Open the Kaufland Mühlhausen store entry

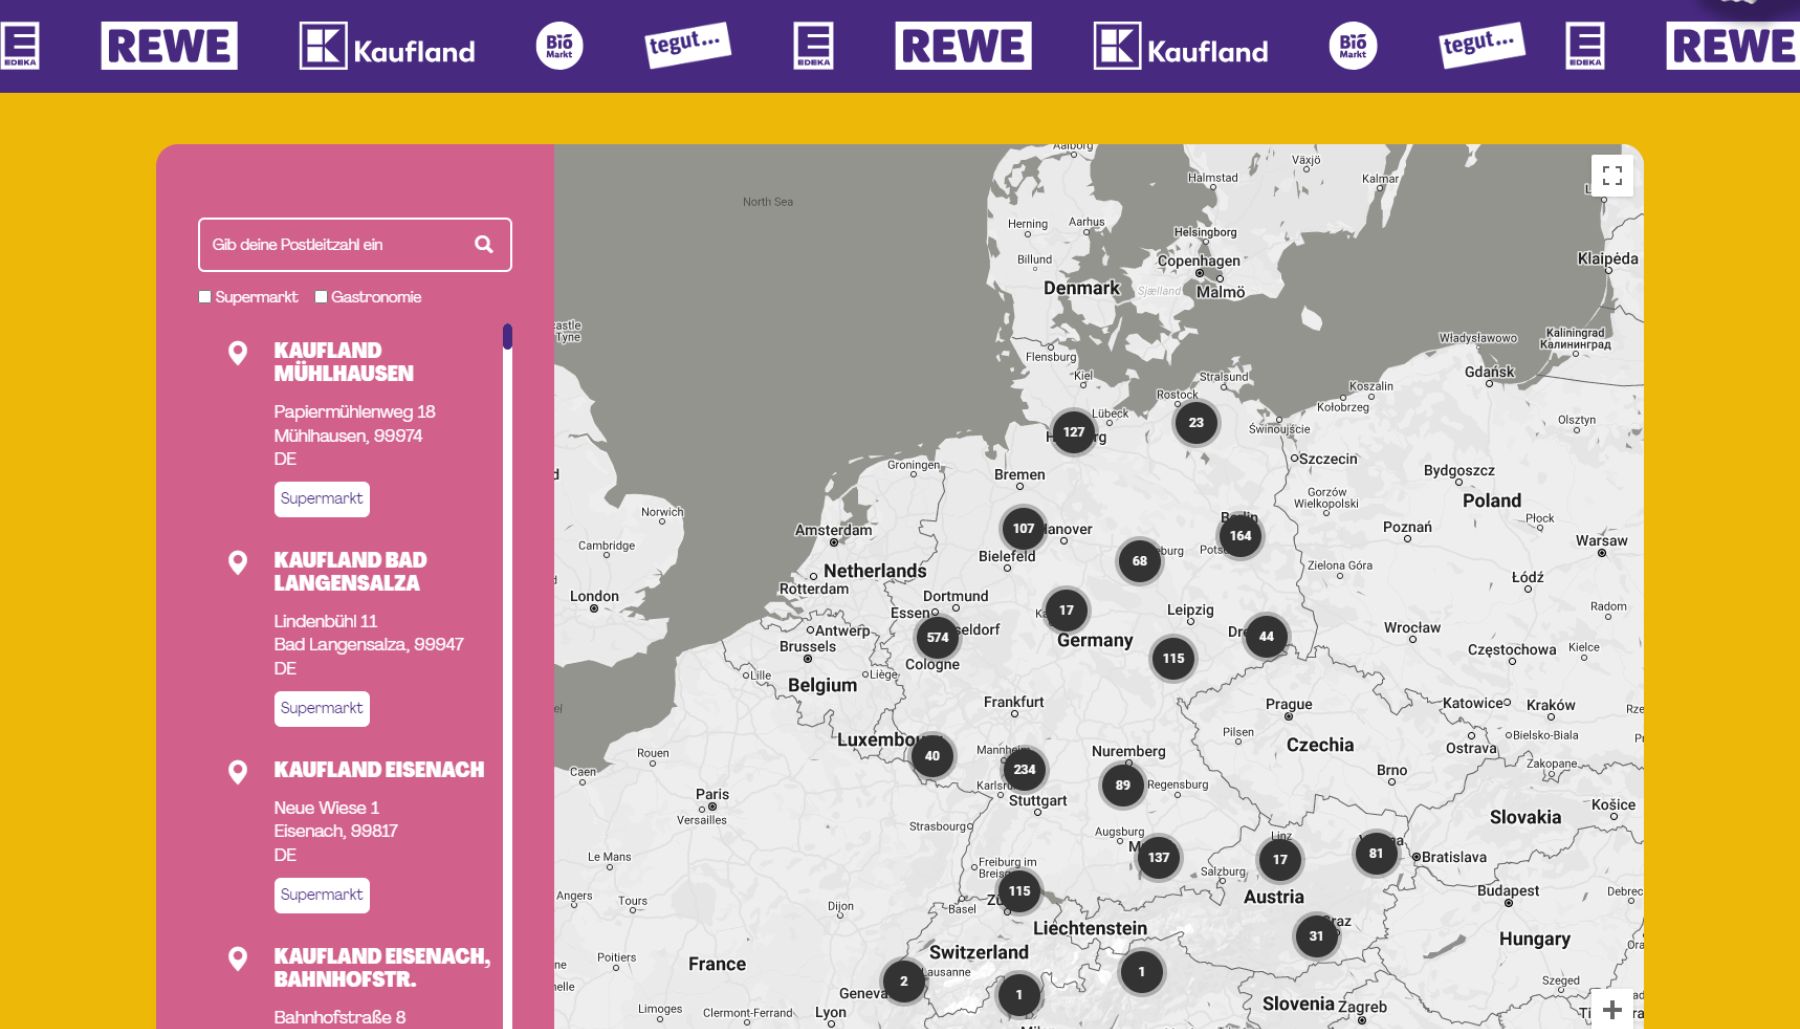click(343, 362)
